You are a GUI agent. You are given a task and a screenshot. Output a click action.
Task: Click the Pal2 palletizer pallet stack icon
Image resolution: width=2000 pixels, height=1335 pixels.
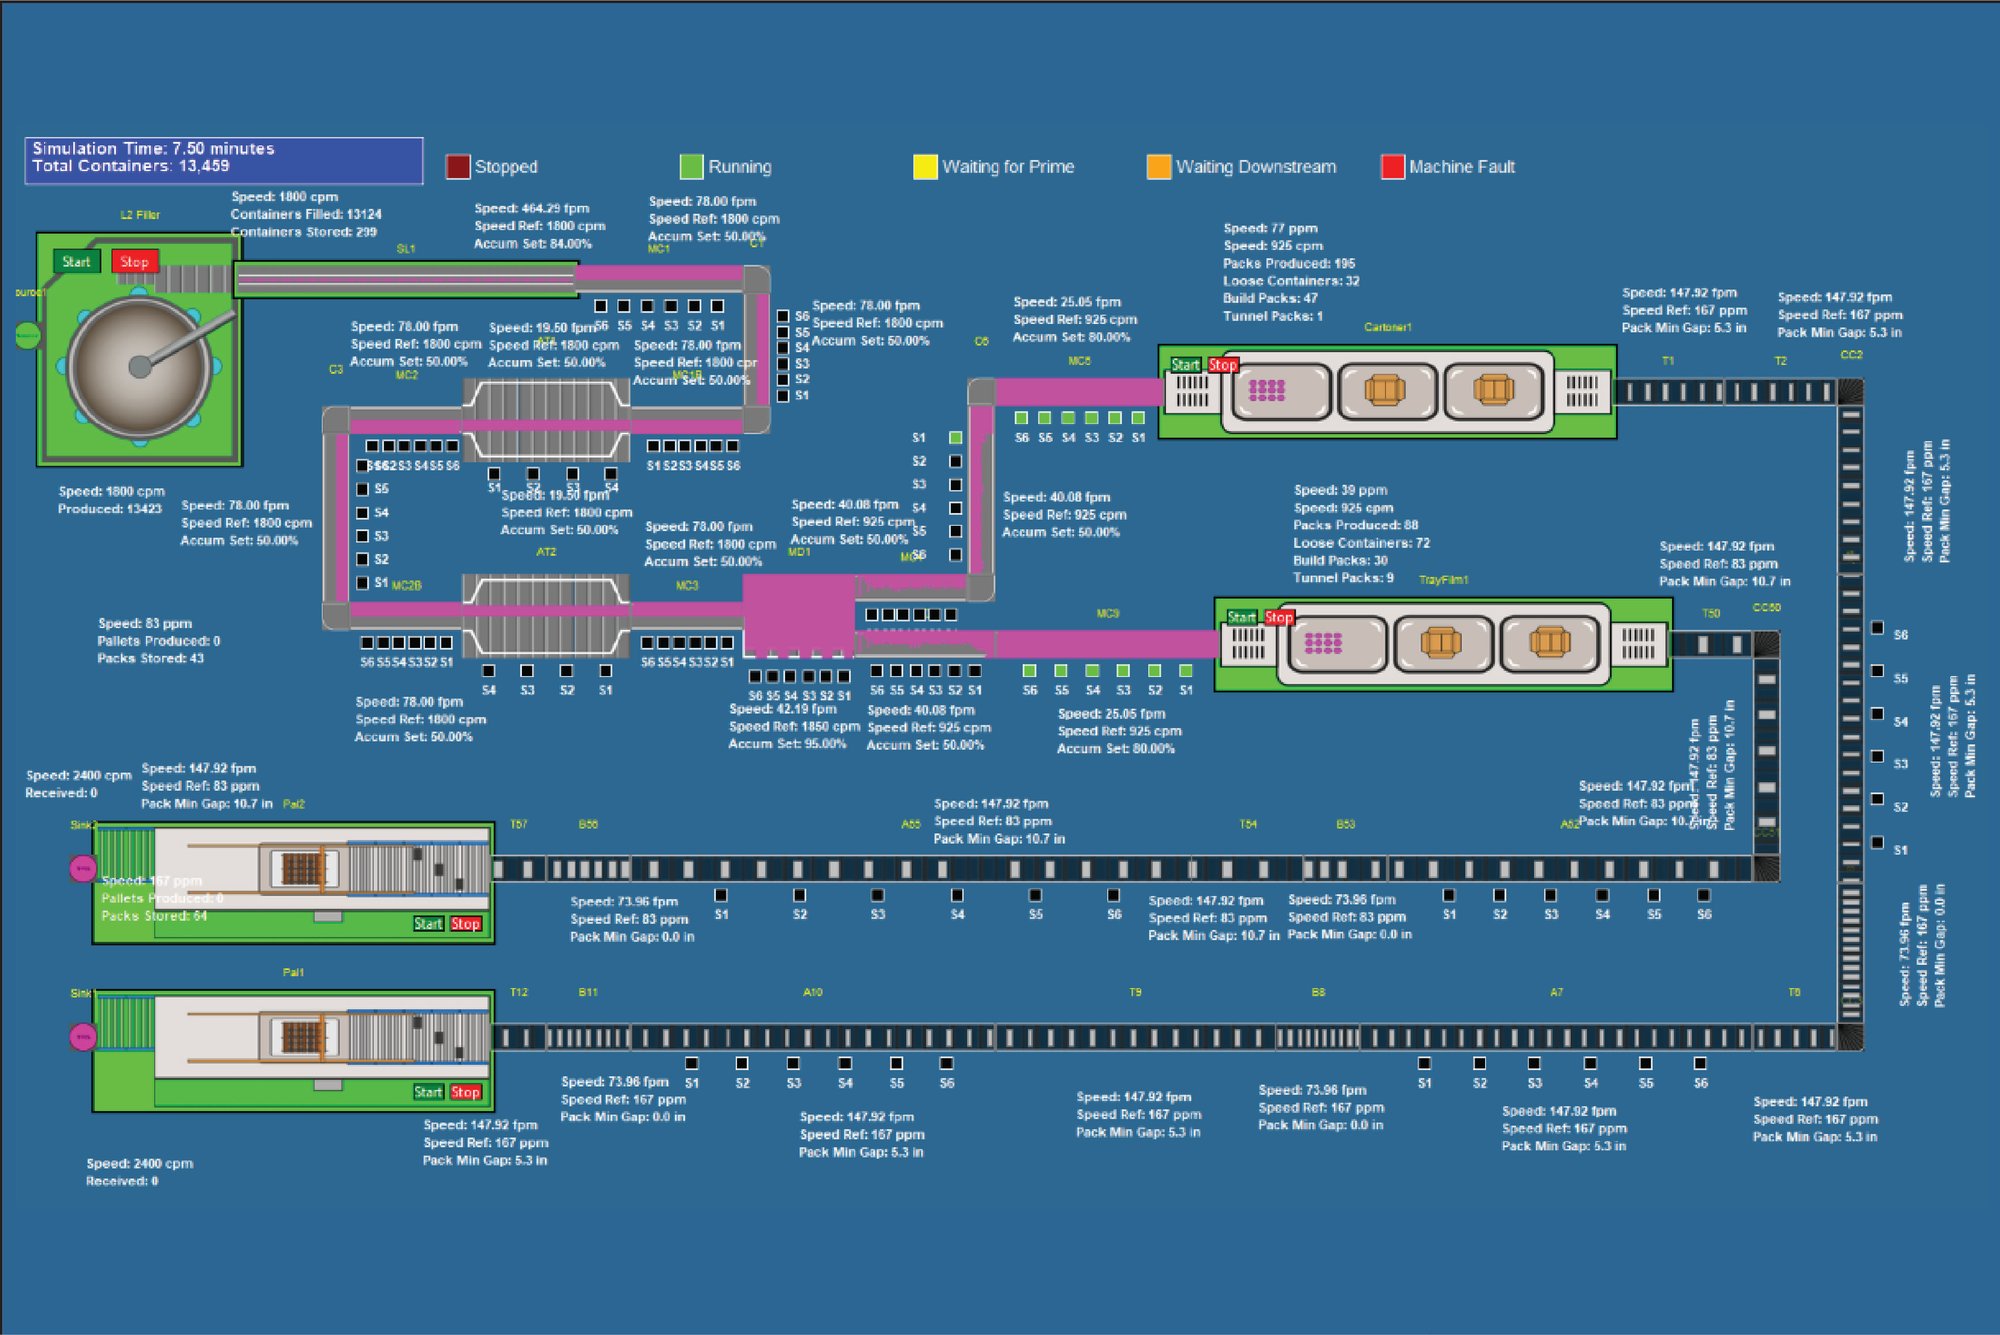[301, 868]
